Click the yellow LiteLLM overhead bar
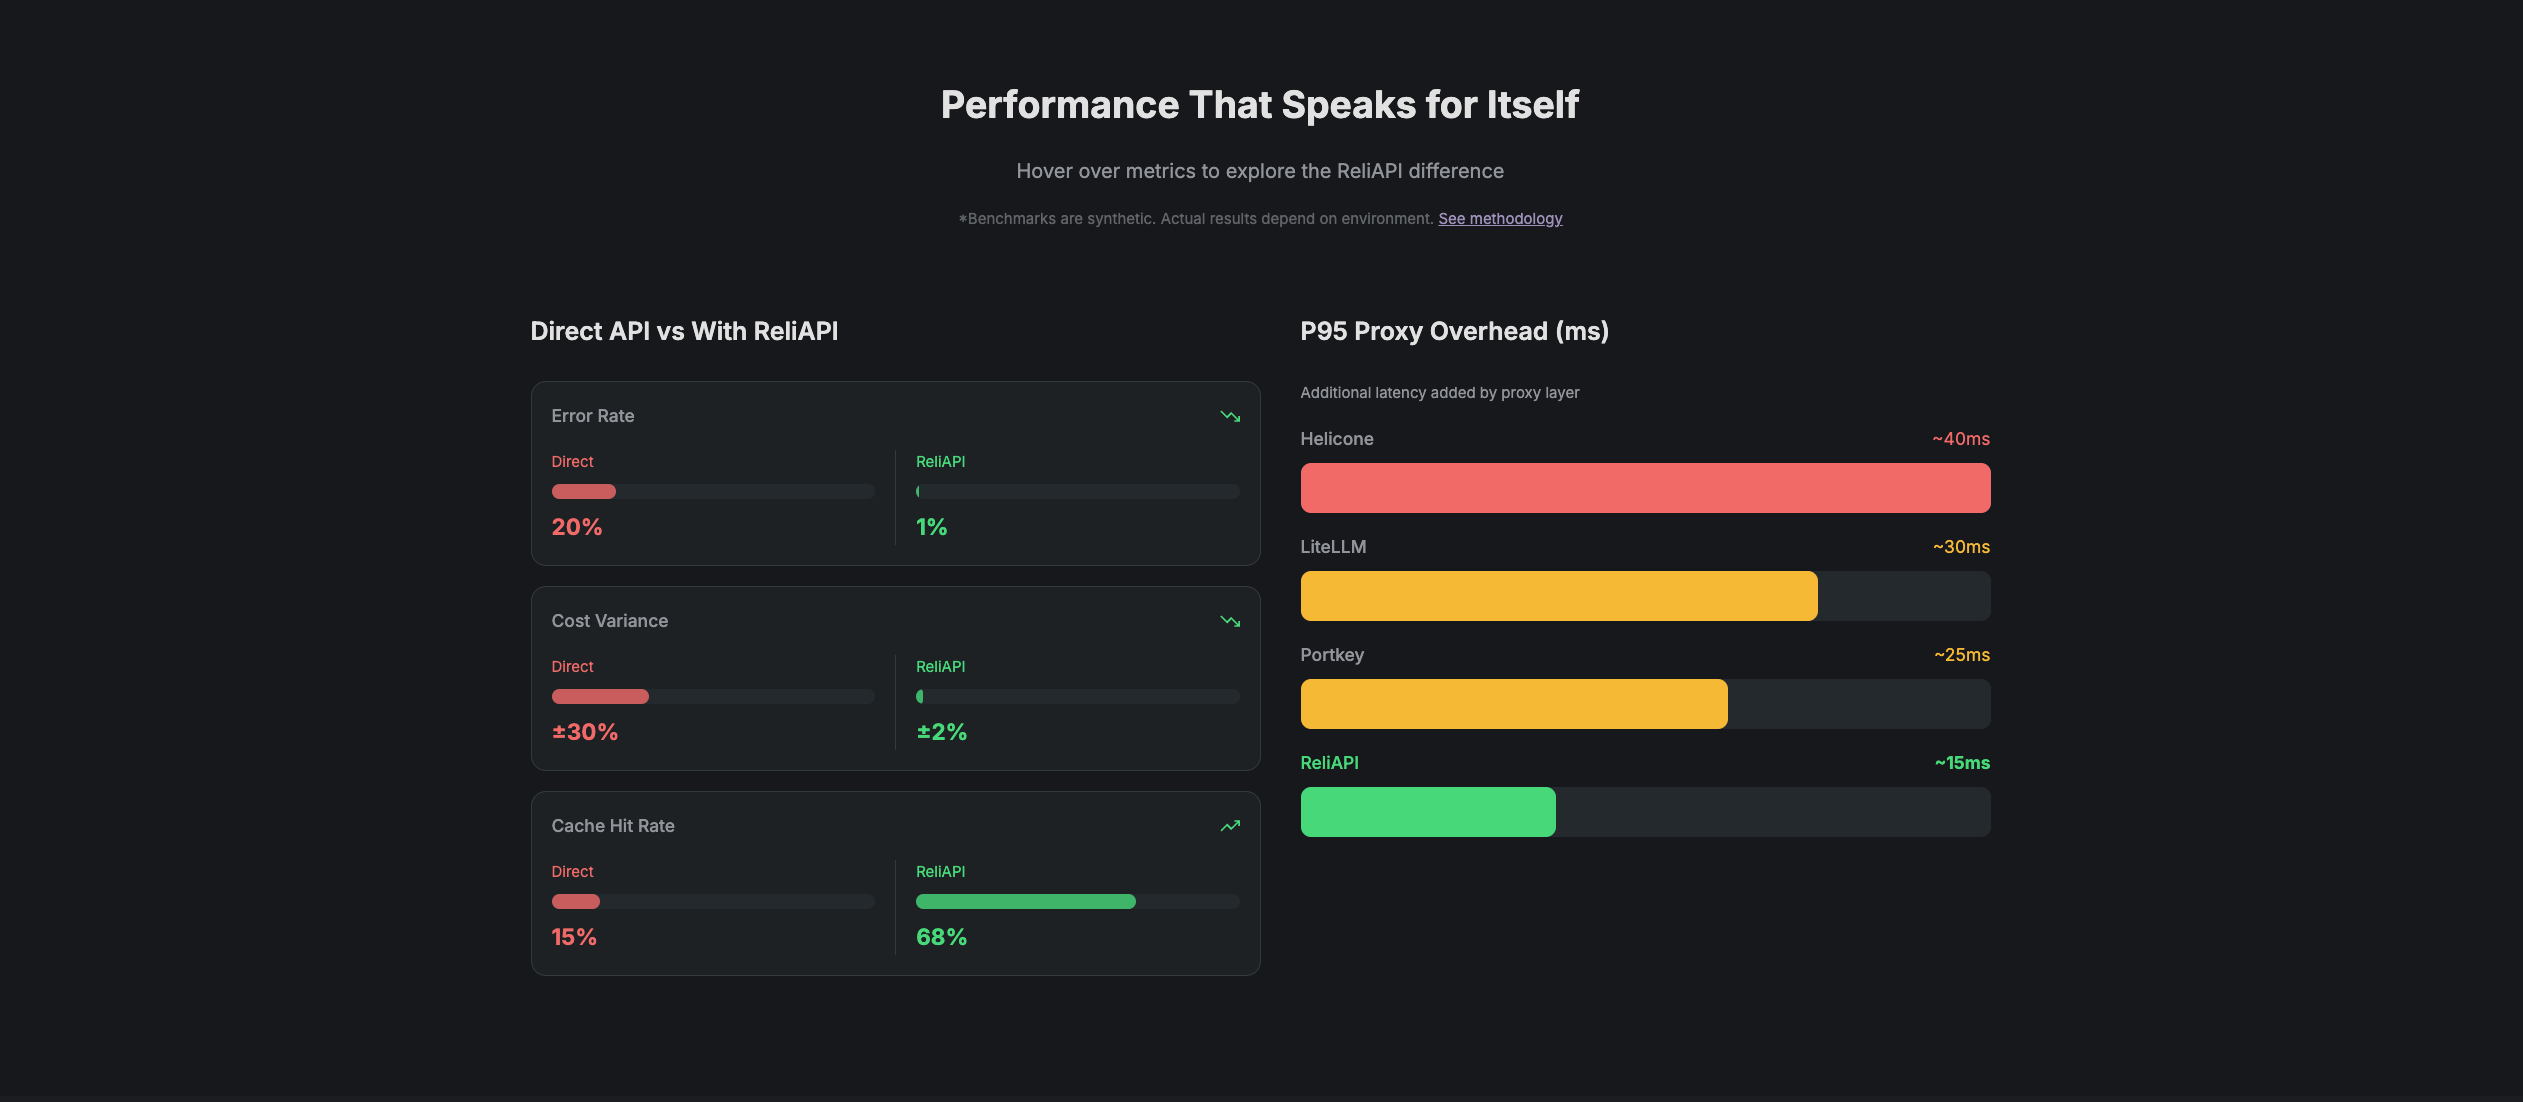 click(1558, 596)
